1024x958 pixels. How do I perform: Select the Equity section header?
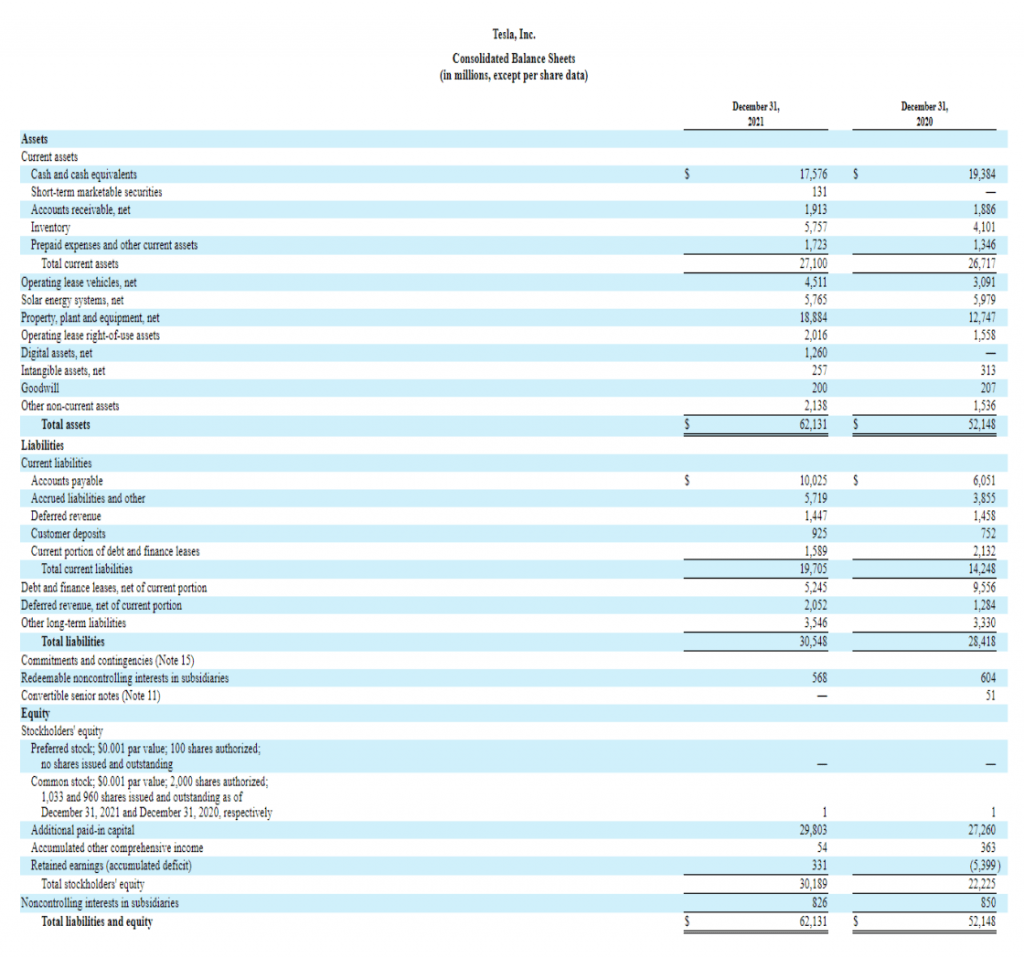tap(36, 713)
